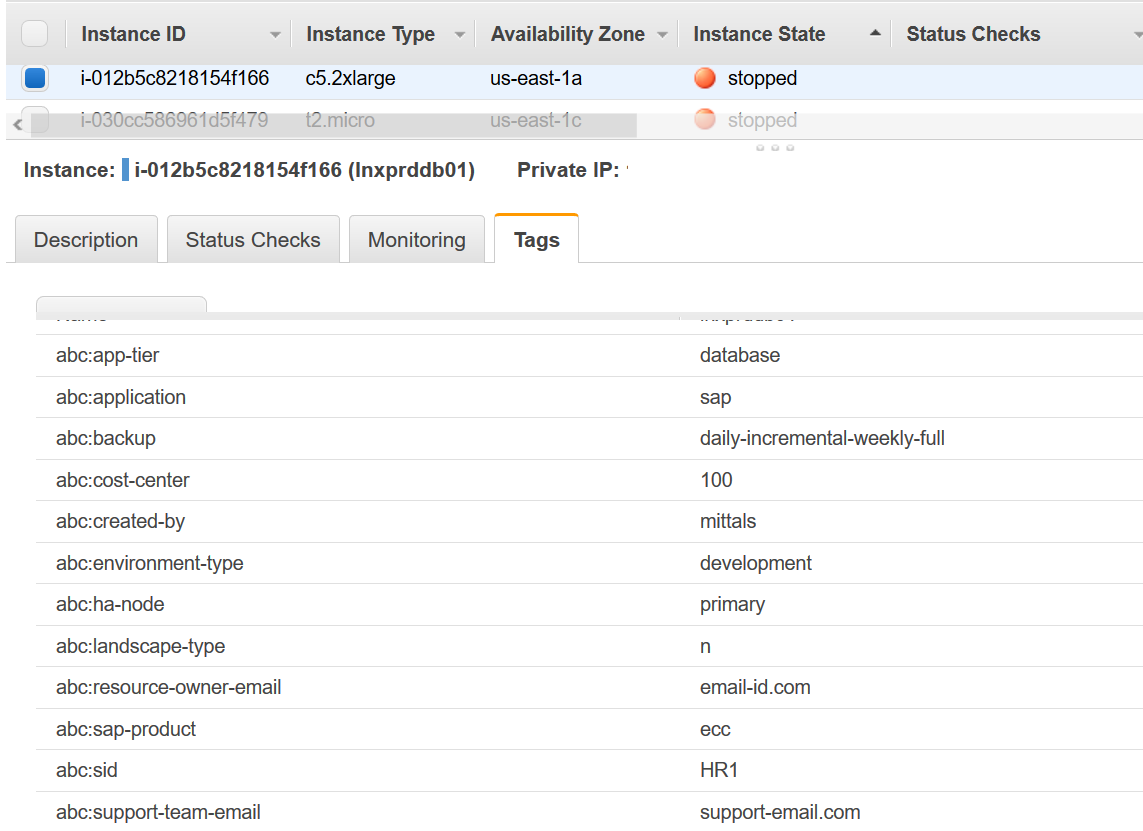Image resolution: width=1143 pixels, height=831 pixels.
Task: Switch to the Monitoring tab
Action: tap(416, 239)
